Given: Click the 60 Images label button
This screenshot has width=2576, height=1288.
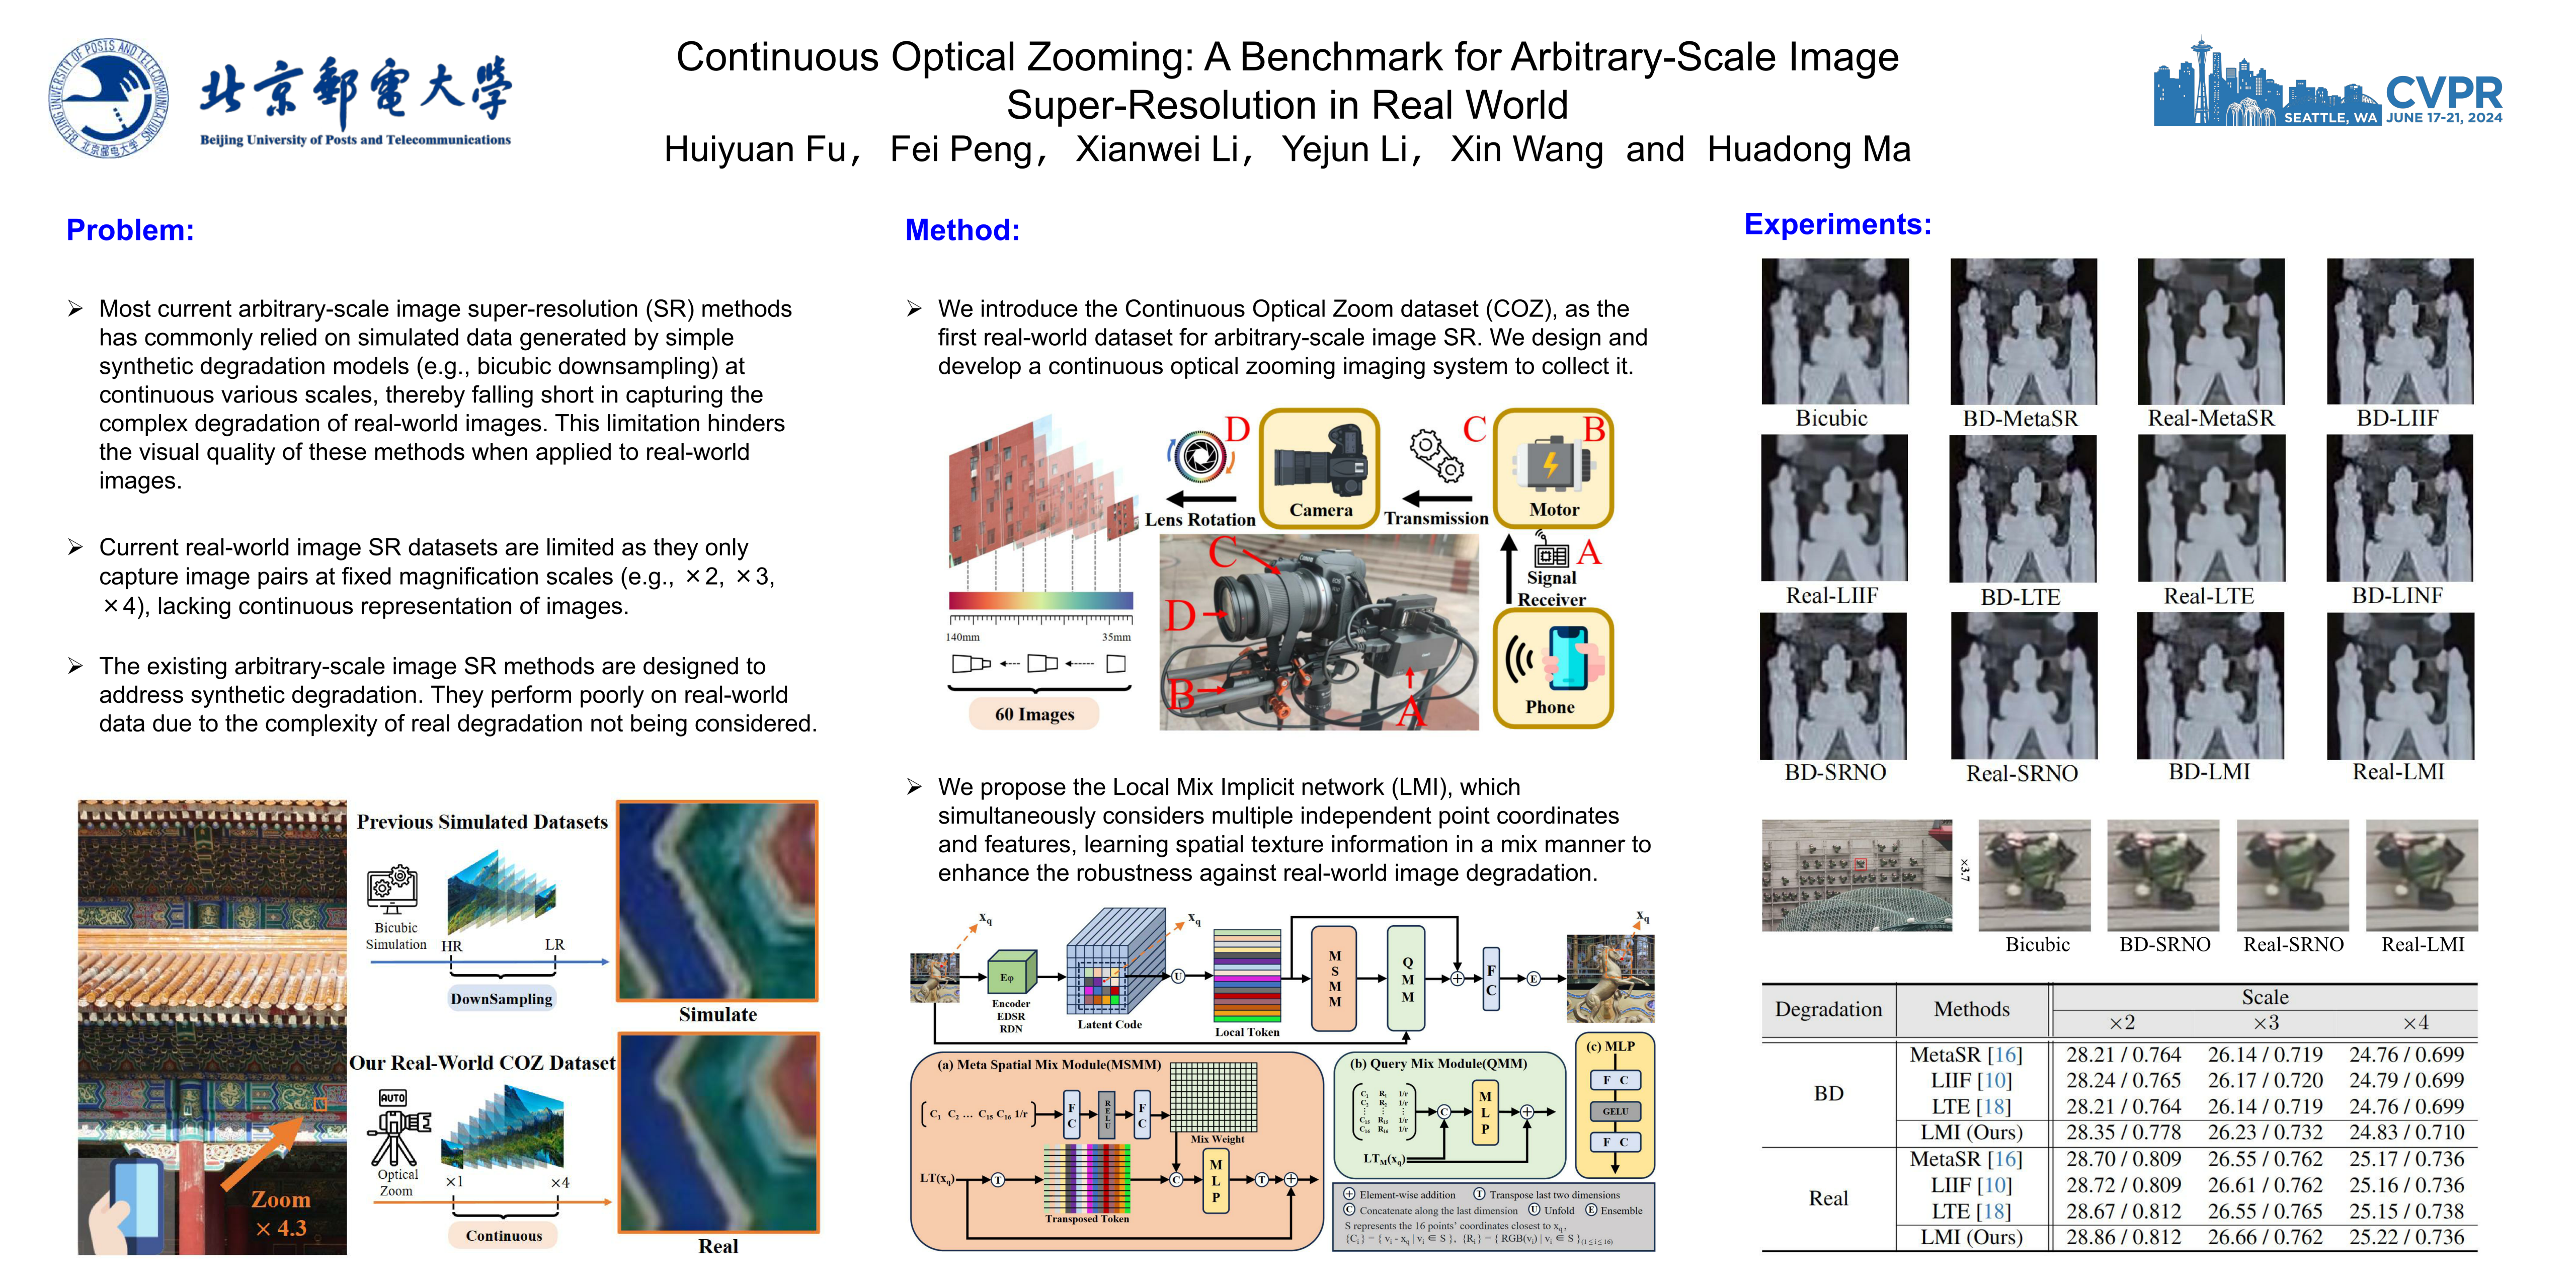Looking at the screenshot, I should click(1034, 714).
